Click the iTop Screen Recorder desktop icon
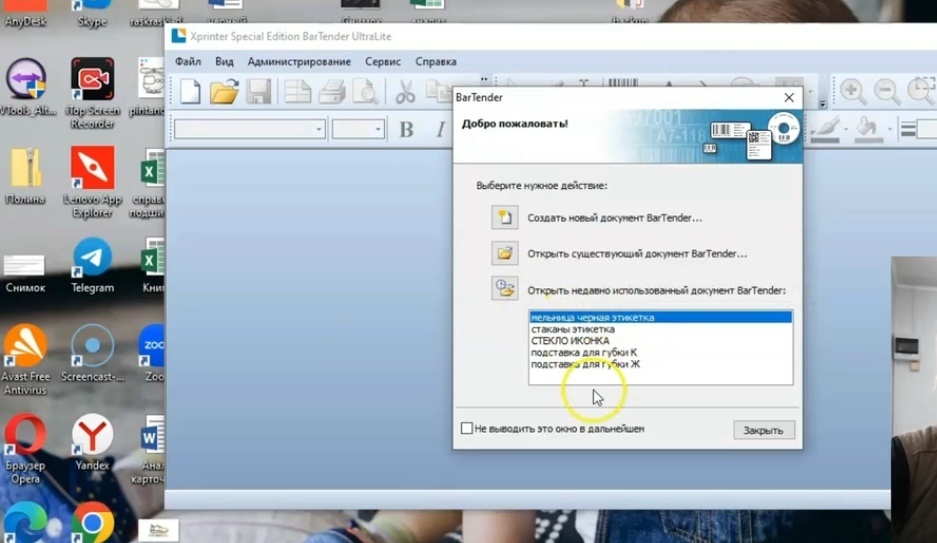The width and height of the screenshot is (937, 543). pos(92,94)
